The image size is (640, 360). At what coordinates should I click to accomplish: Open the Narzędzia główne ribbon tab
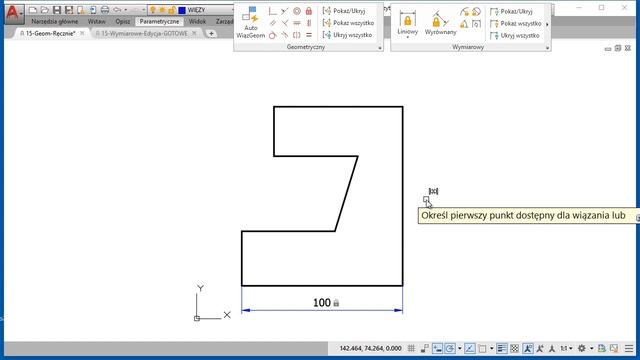coord(54,21)
